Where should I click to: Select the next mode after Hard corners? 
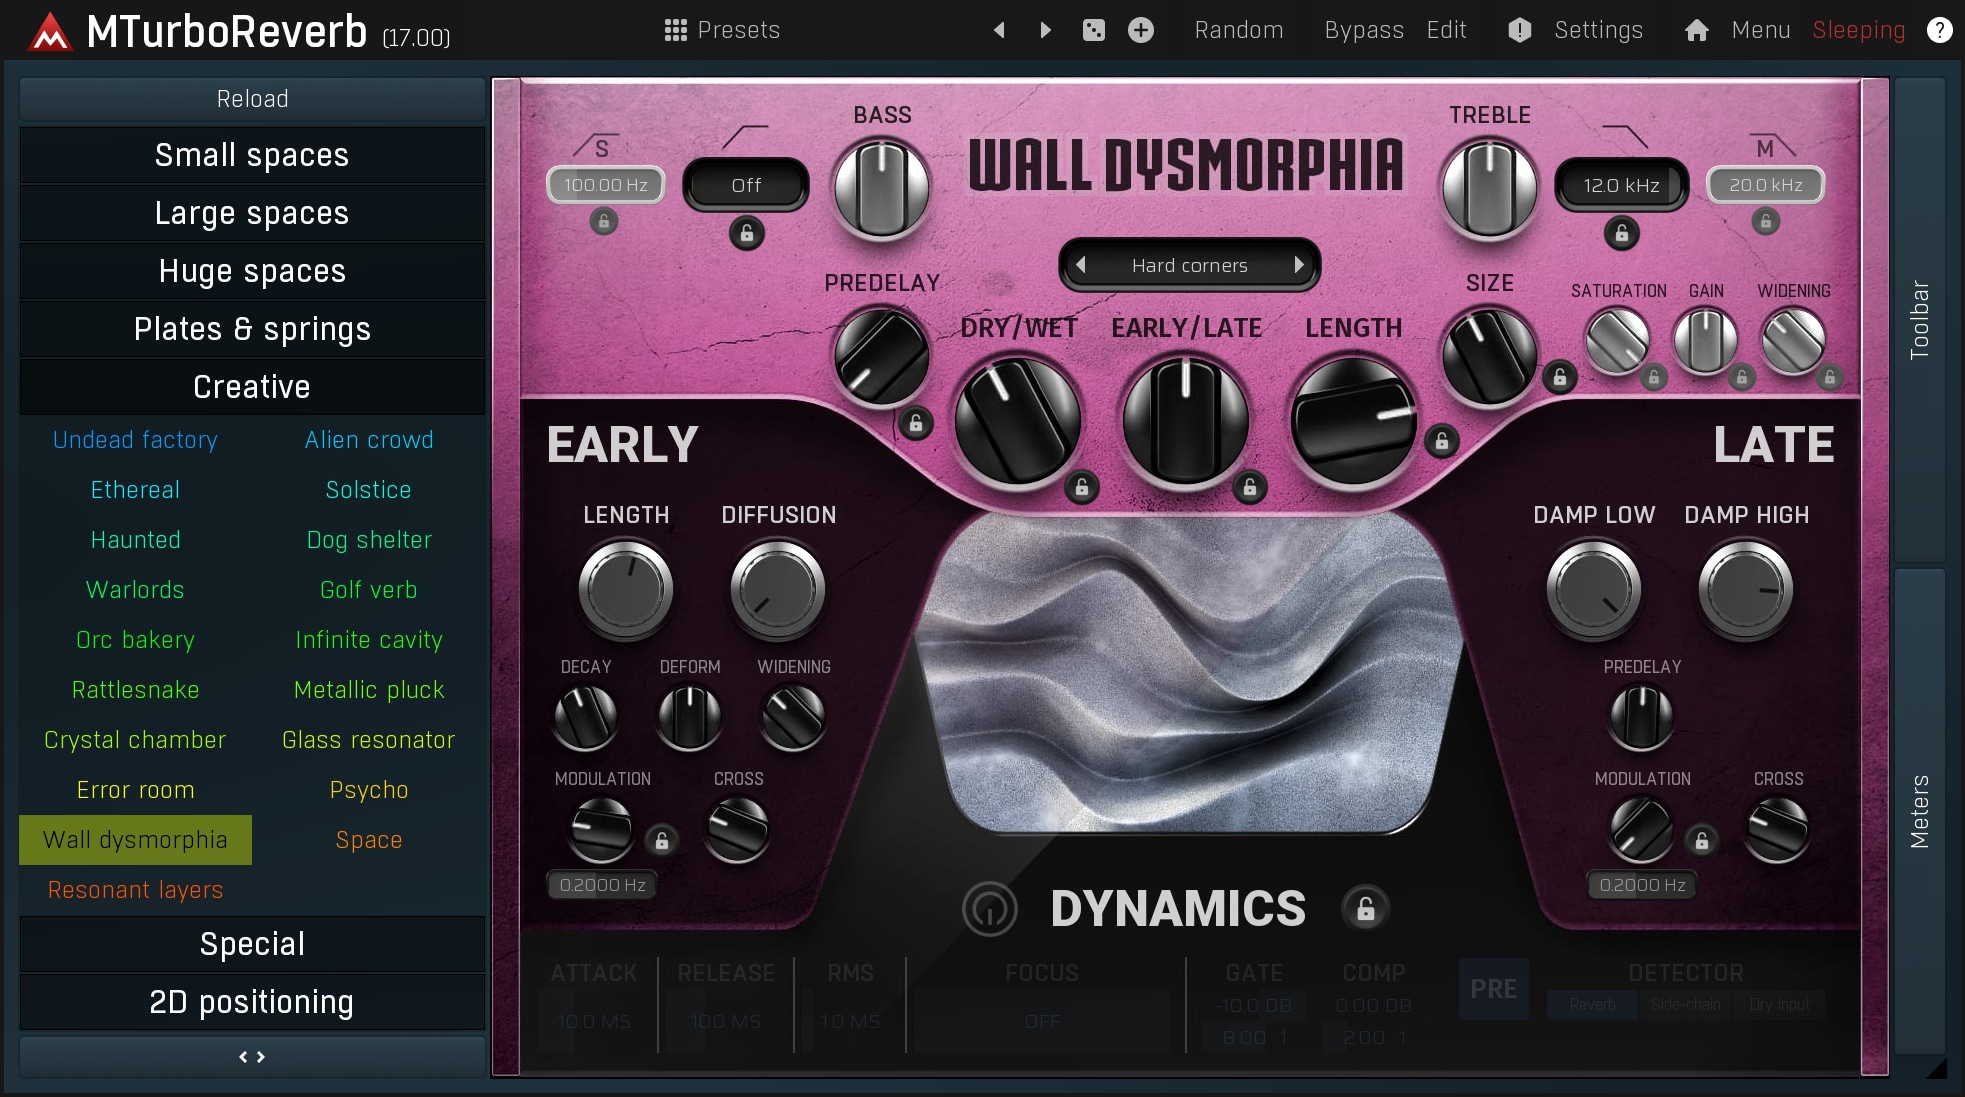[1298, 265]
